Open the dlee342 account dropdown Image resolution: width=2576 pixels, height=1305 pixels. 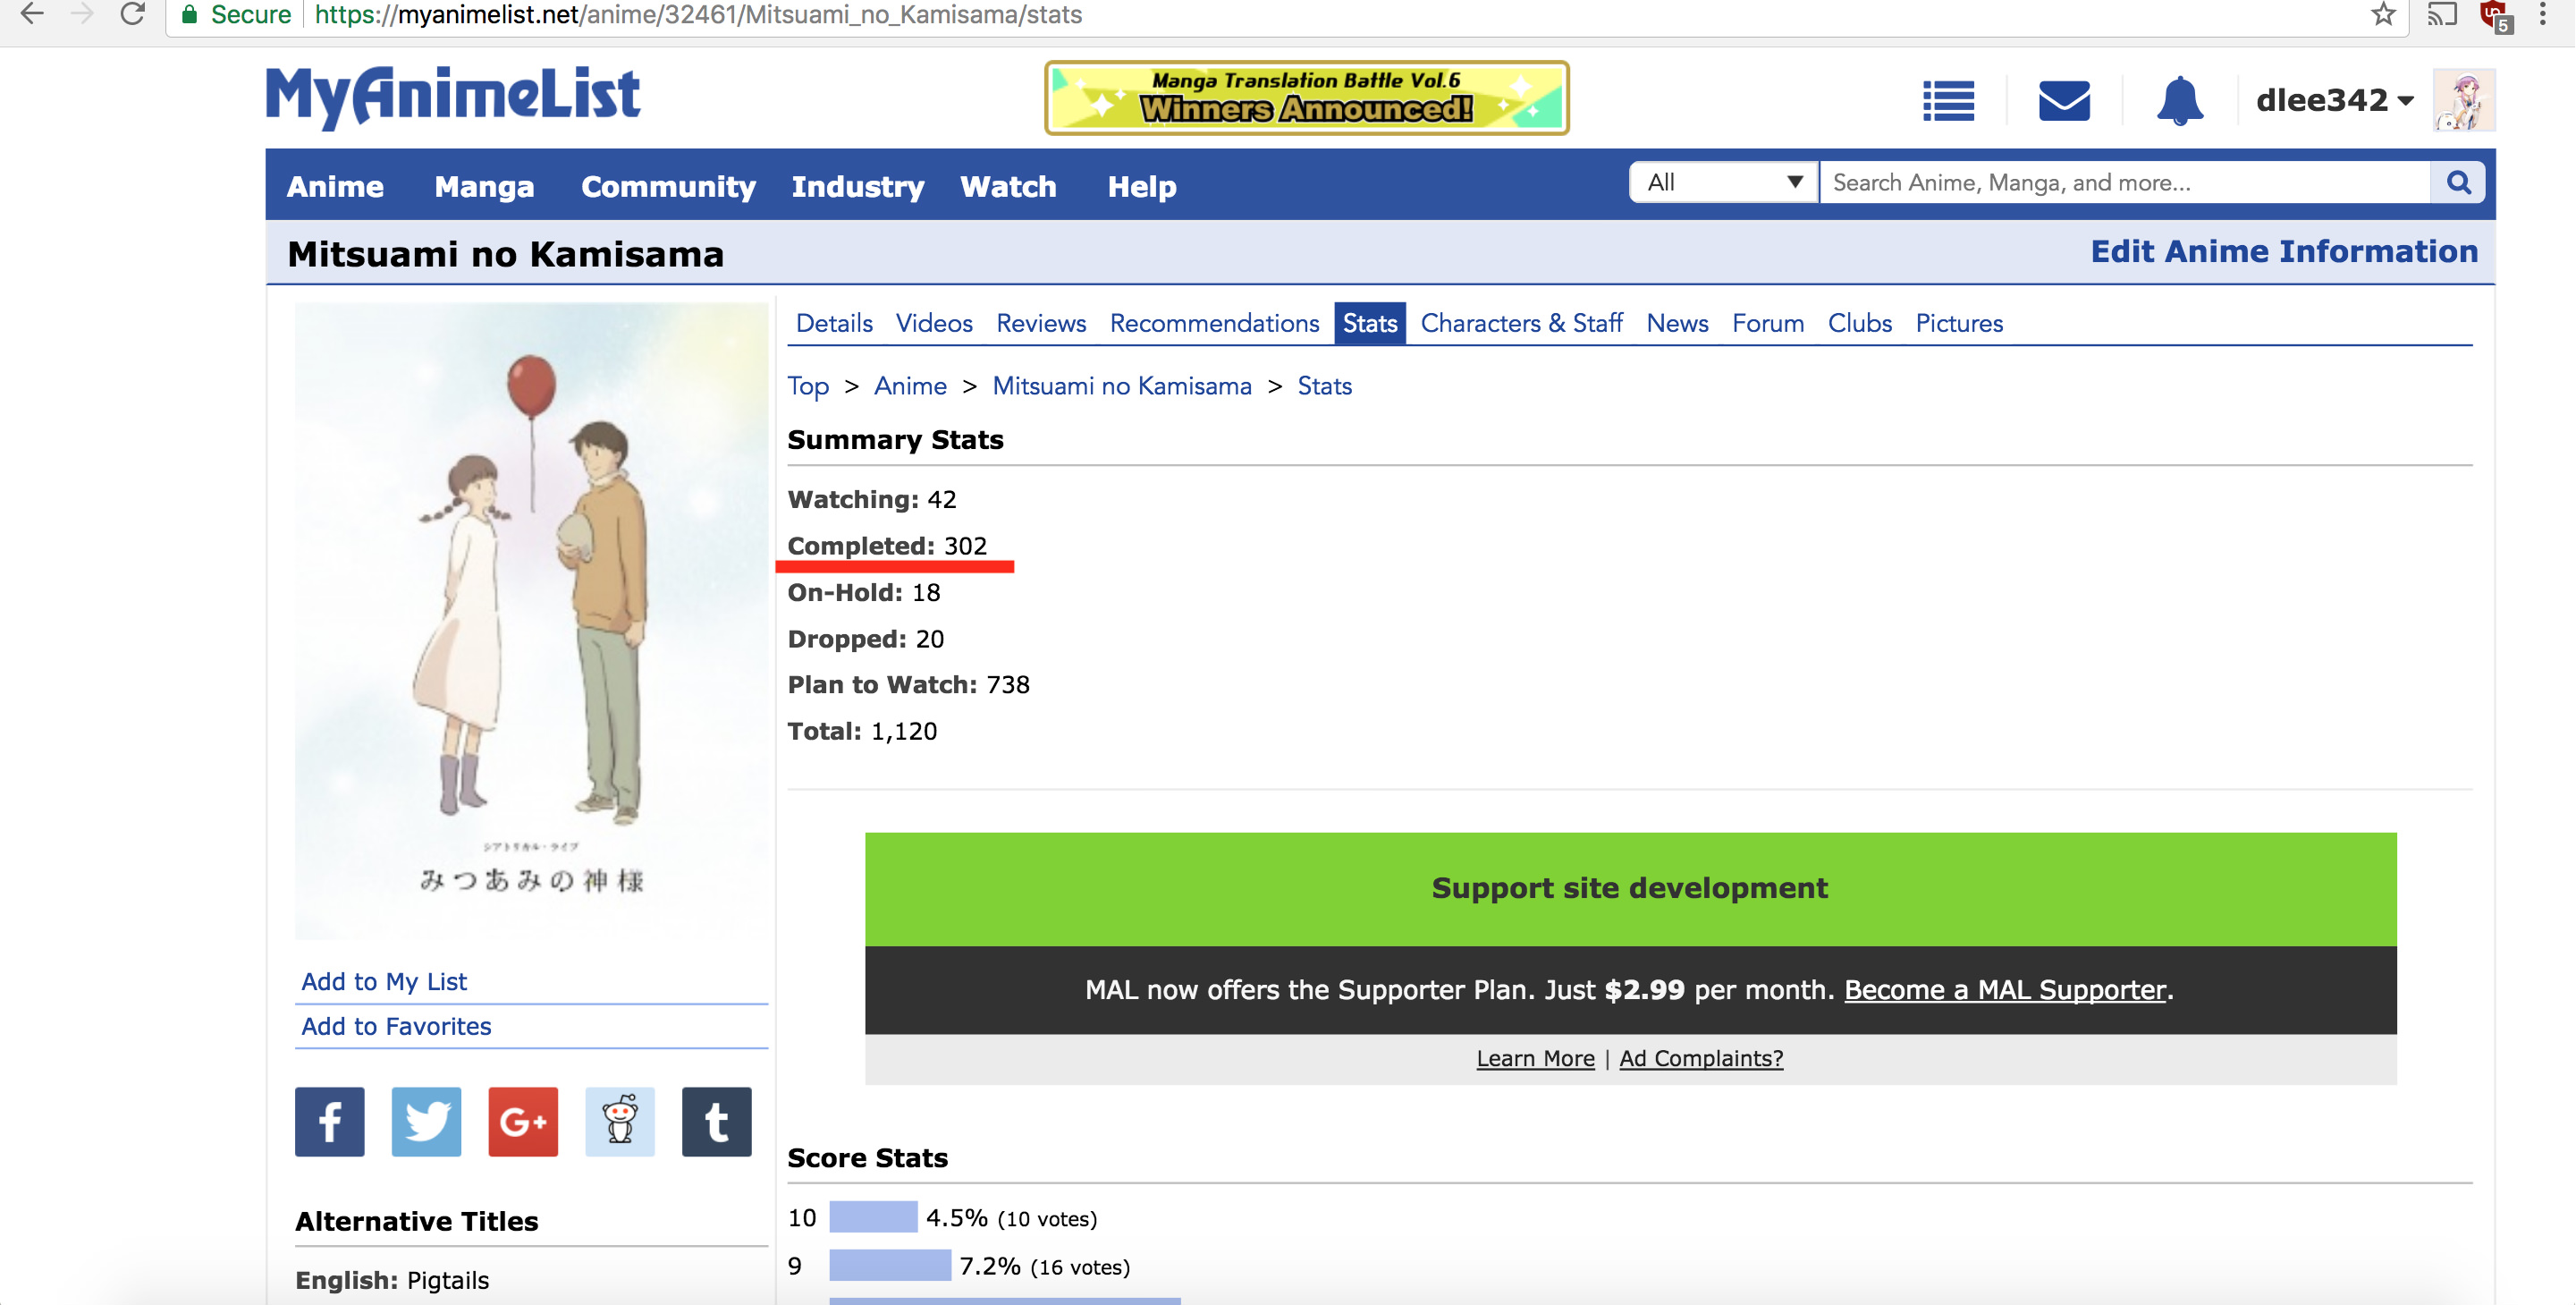click(x=2335, y=100)
